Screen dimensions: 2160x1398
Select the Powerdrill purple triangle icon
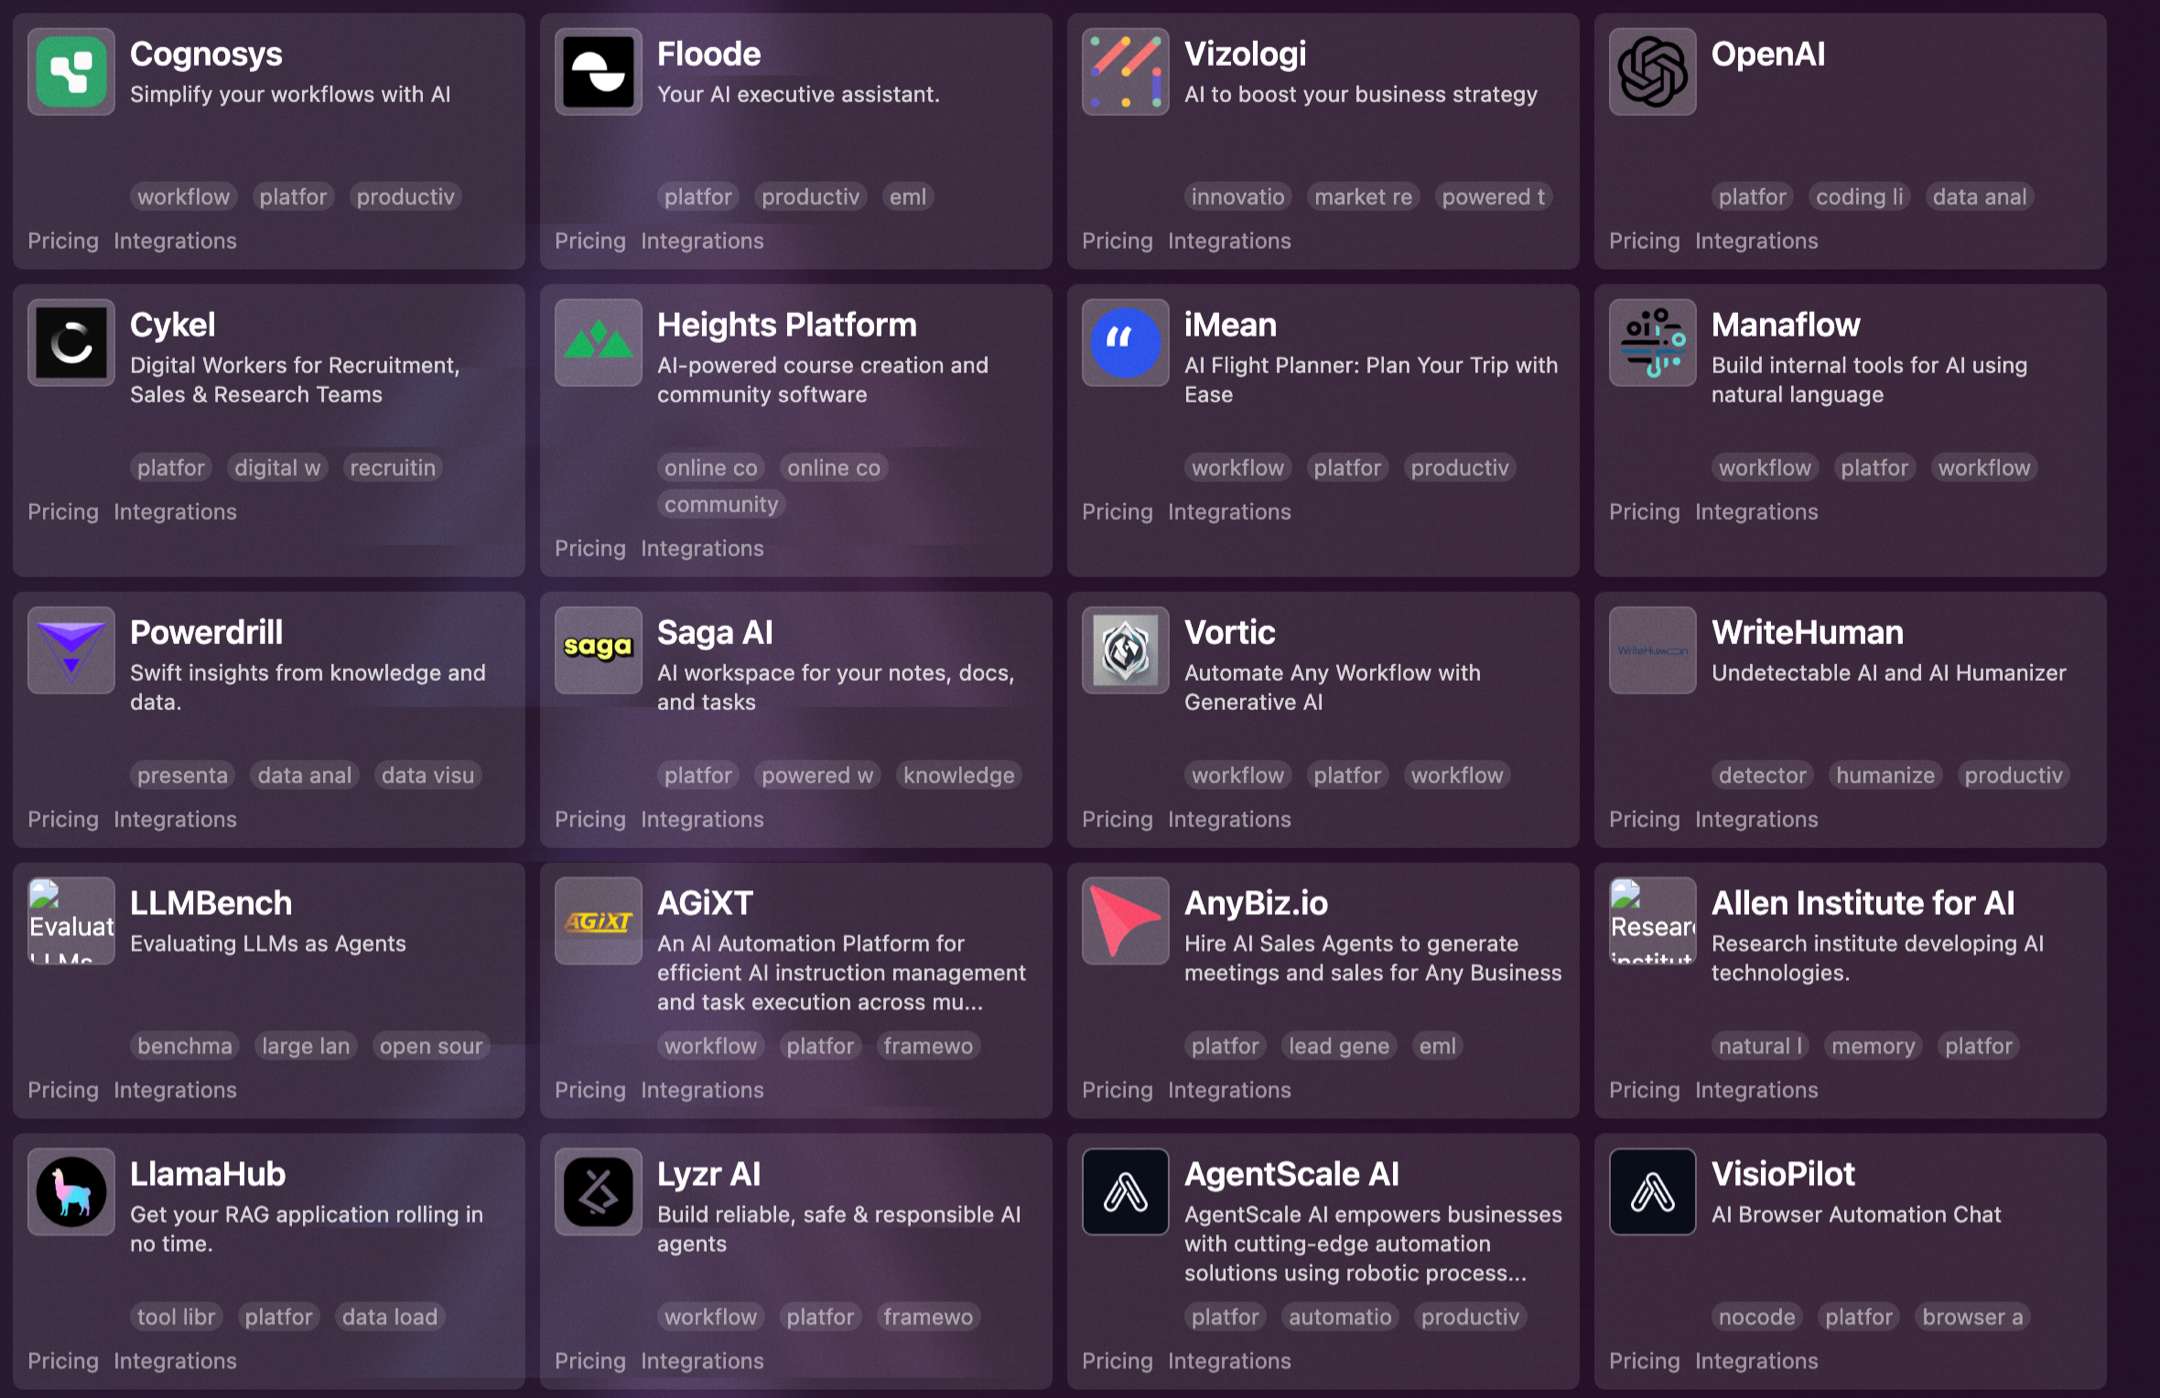click(71, 649)
